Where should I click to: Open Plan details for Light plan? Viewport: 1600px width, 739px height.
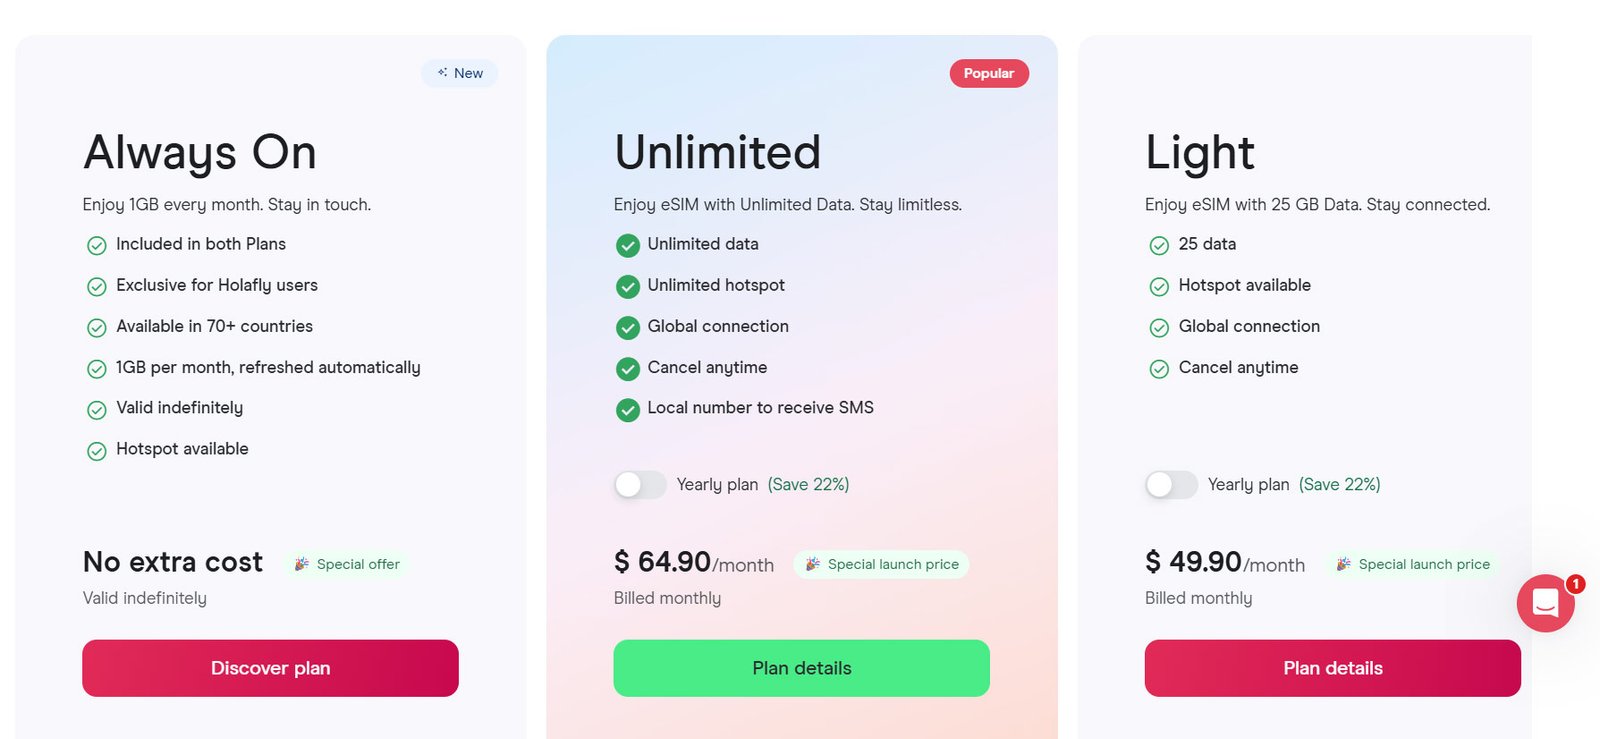coord(1332,668)
